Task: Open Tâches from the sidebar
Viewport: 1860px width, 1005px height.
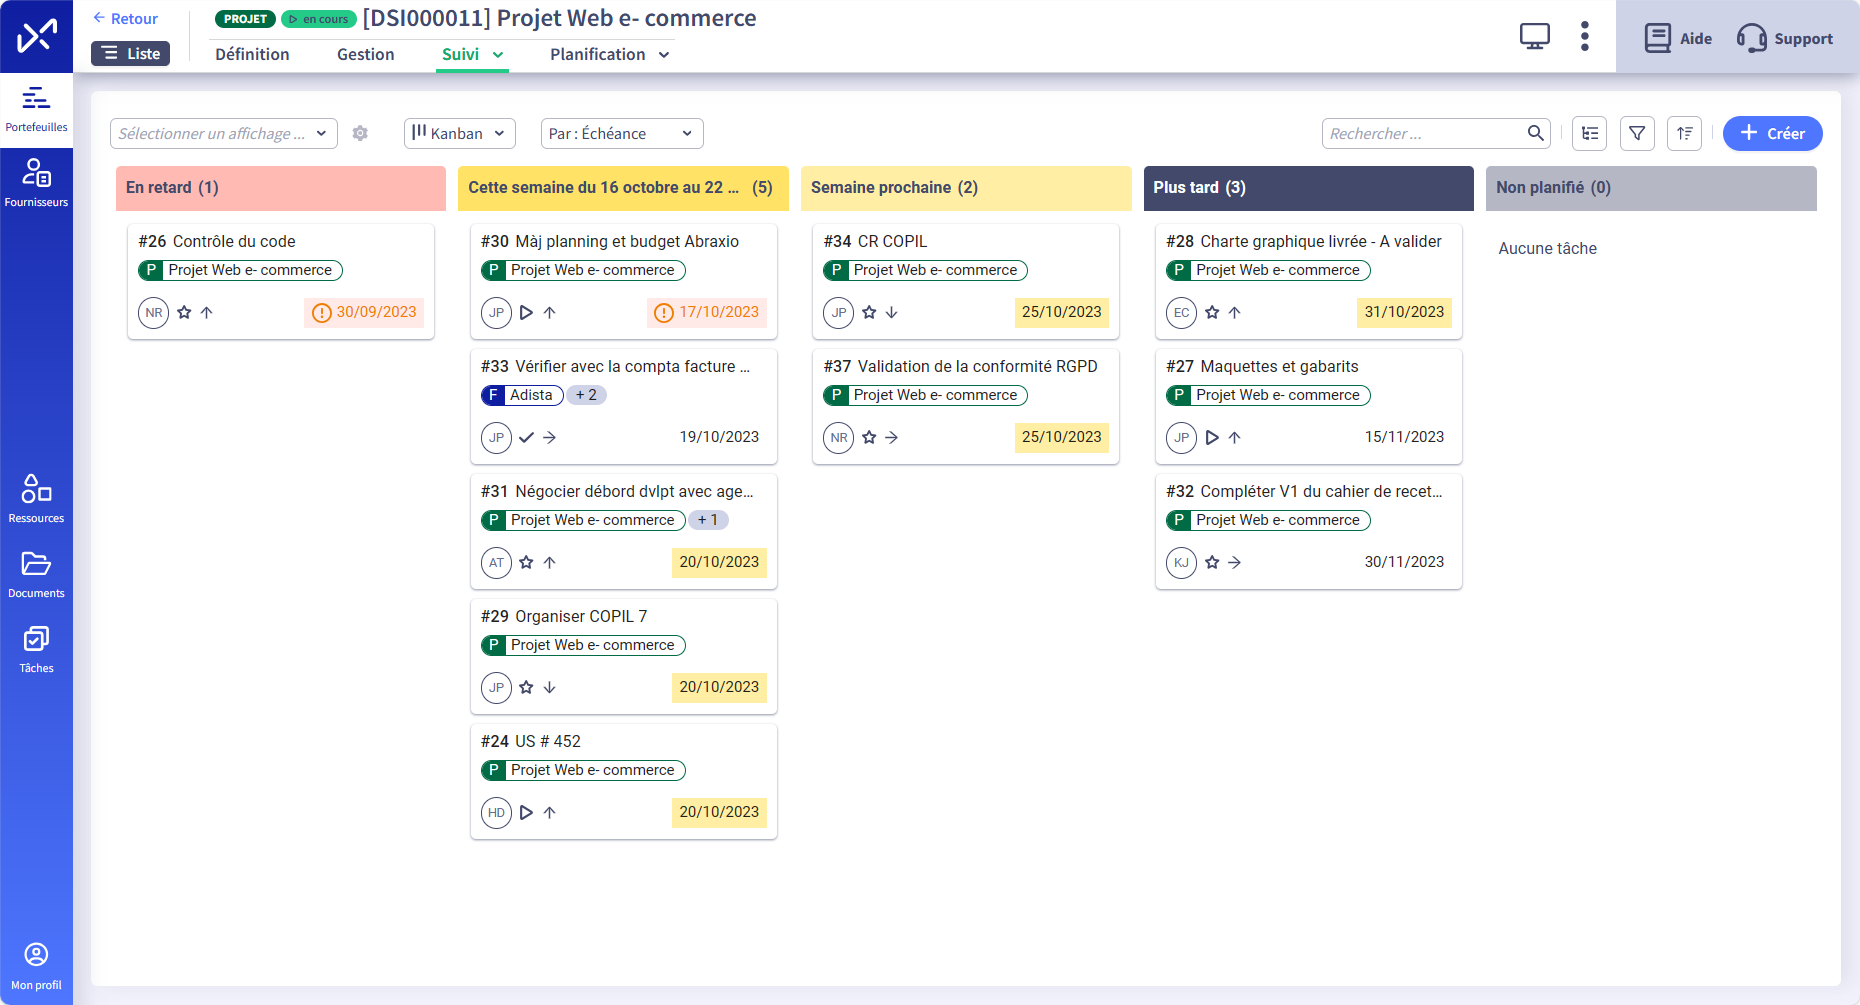Action: point(36,650)
